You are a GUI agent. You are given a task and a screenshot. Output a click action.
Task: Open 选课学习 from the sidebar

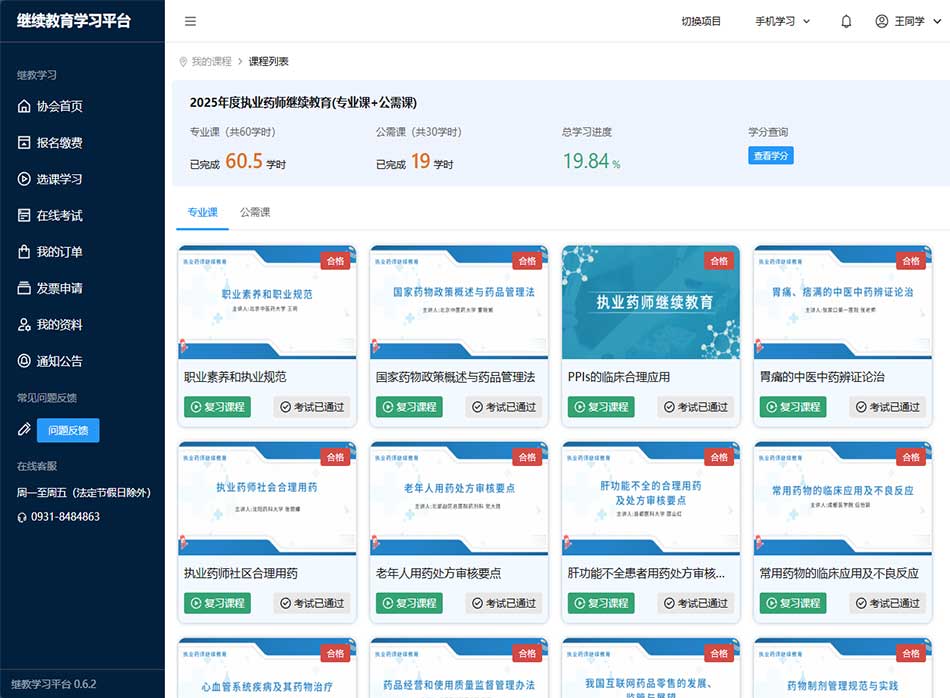click(59, 179)
